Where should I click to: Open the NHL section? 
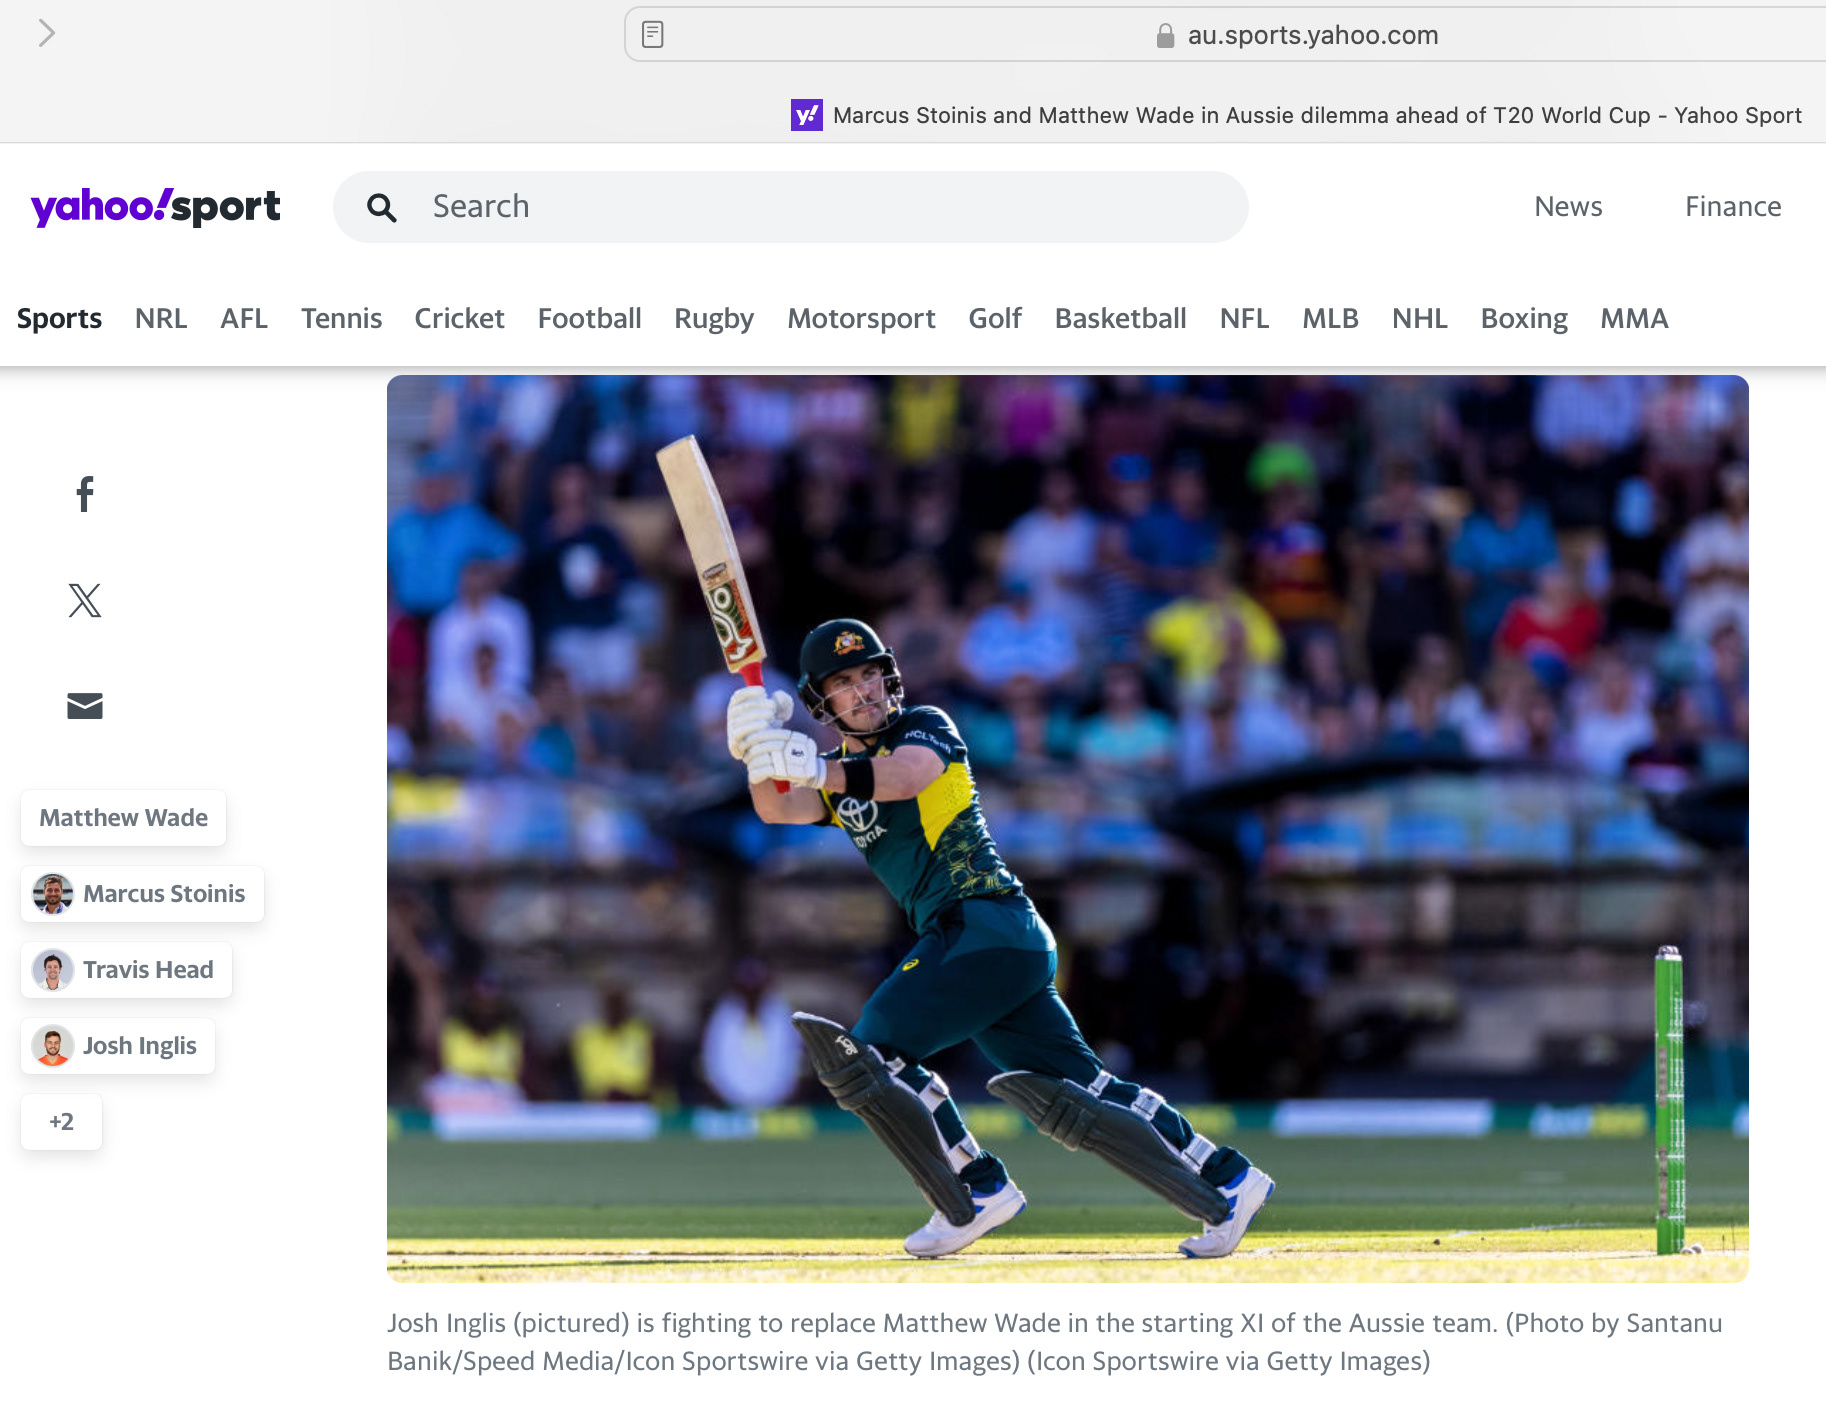tap(1420, 319)
